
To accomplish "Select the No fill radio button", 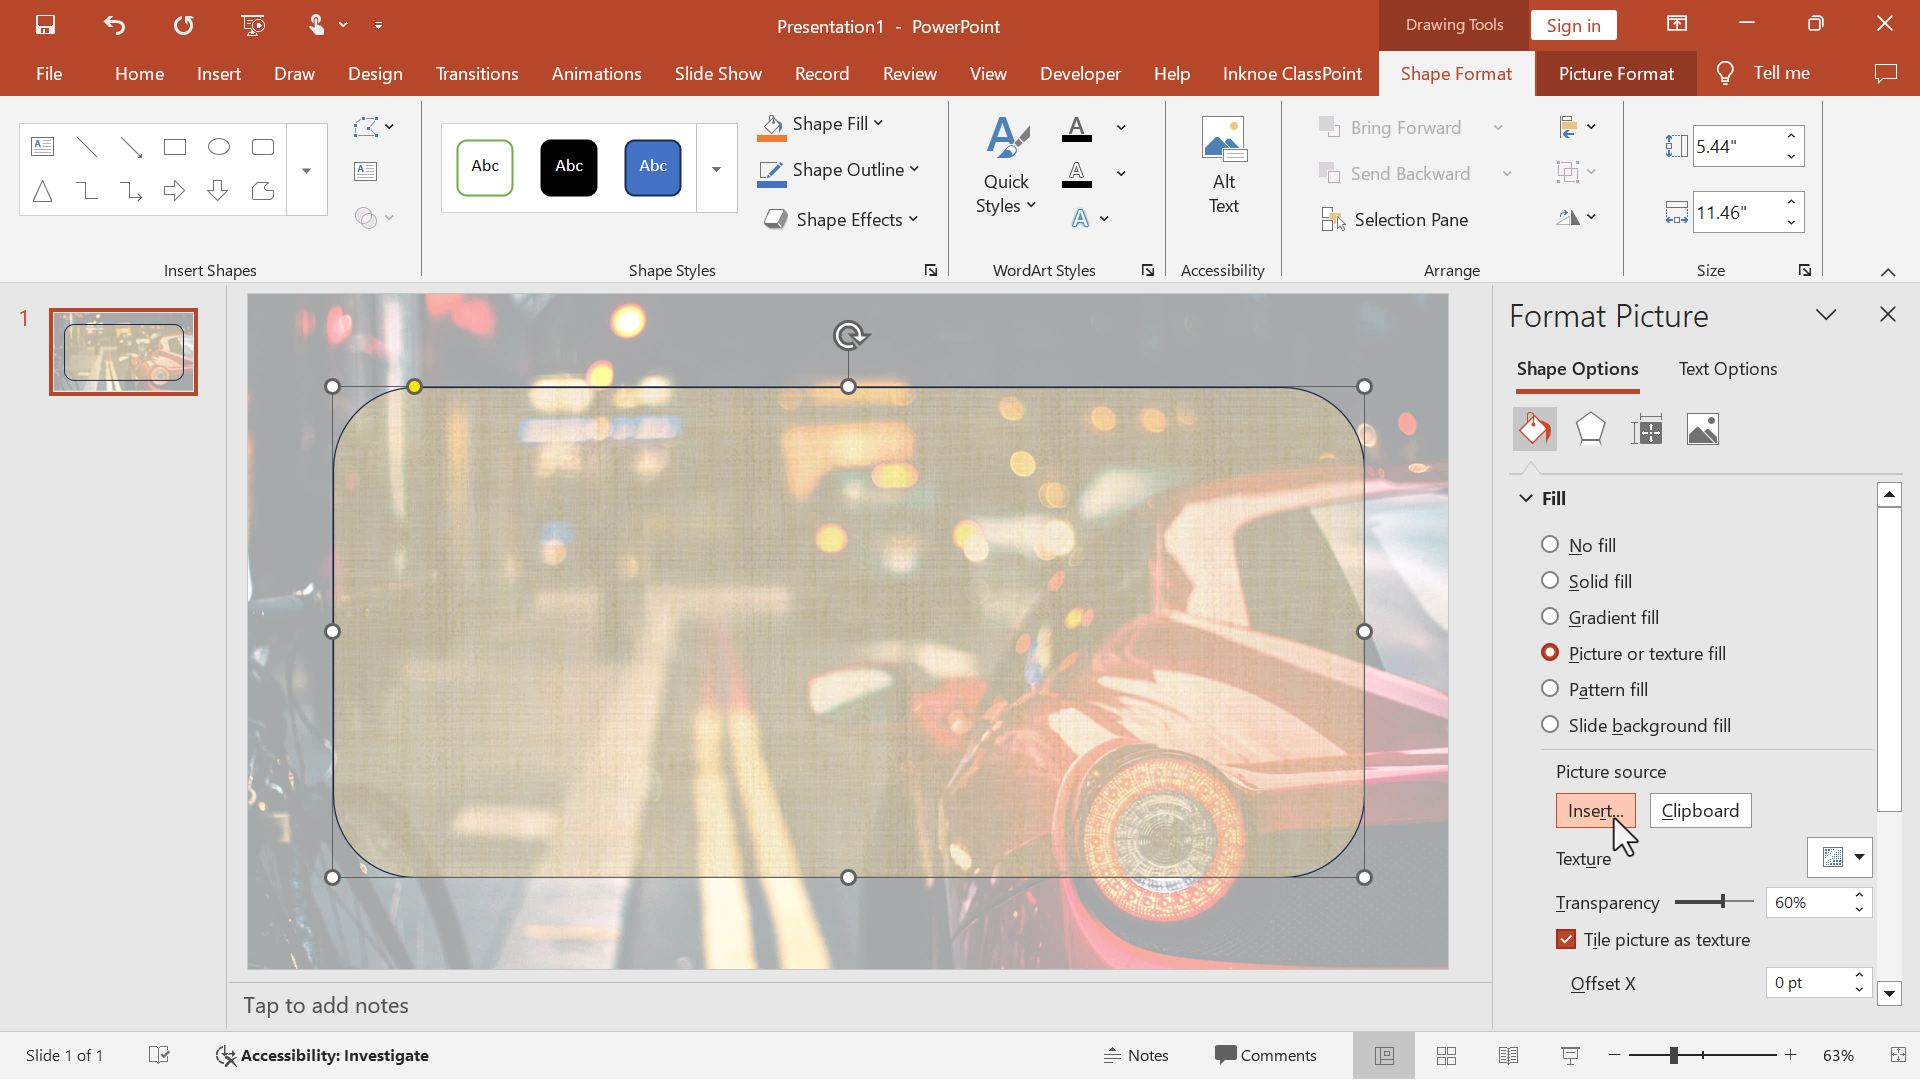I will pos(1551,543).
